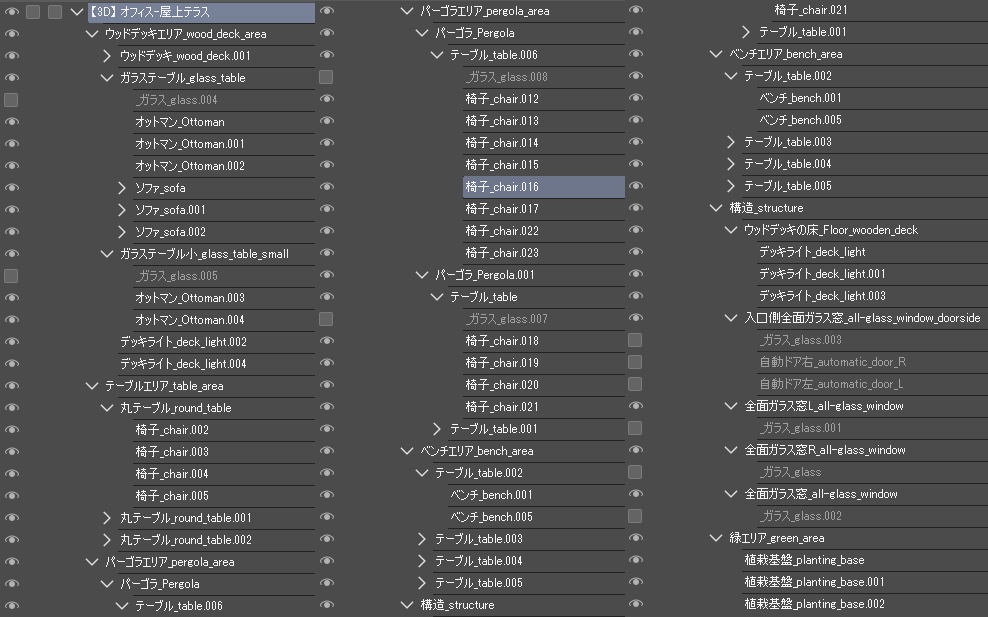Collapse the パーゴラ_Pergola.001 group

tap(422, 275)
